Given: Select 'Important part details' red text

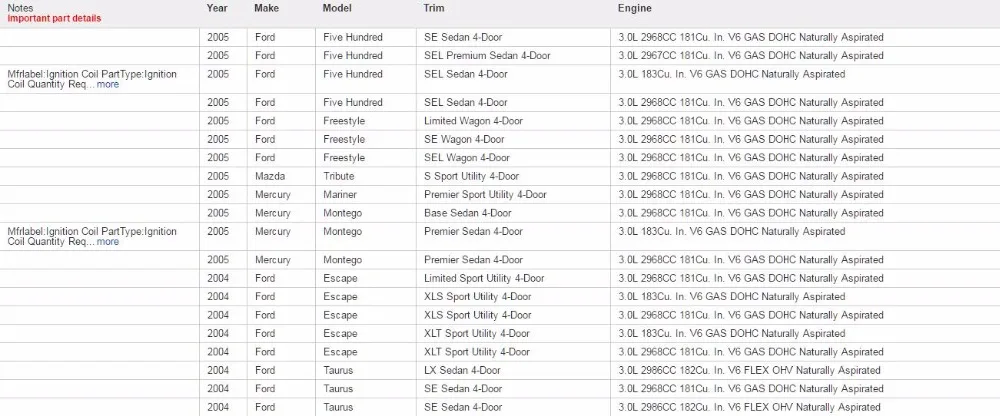Looking at the screenshot, I should (54, 19).
